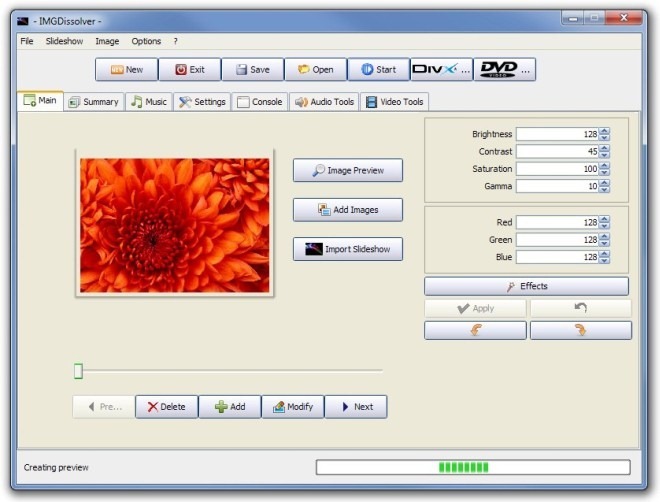Open the Slideshow menu
660x502 pixels.
(64, 41)
